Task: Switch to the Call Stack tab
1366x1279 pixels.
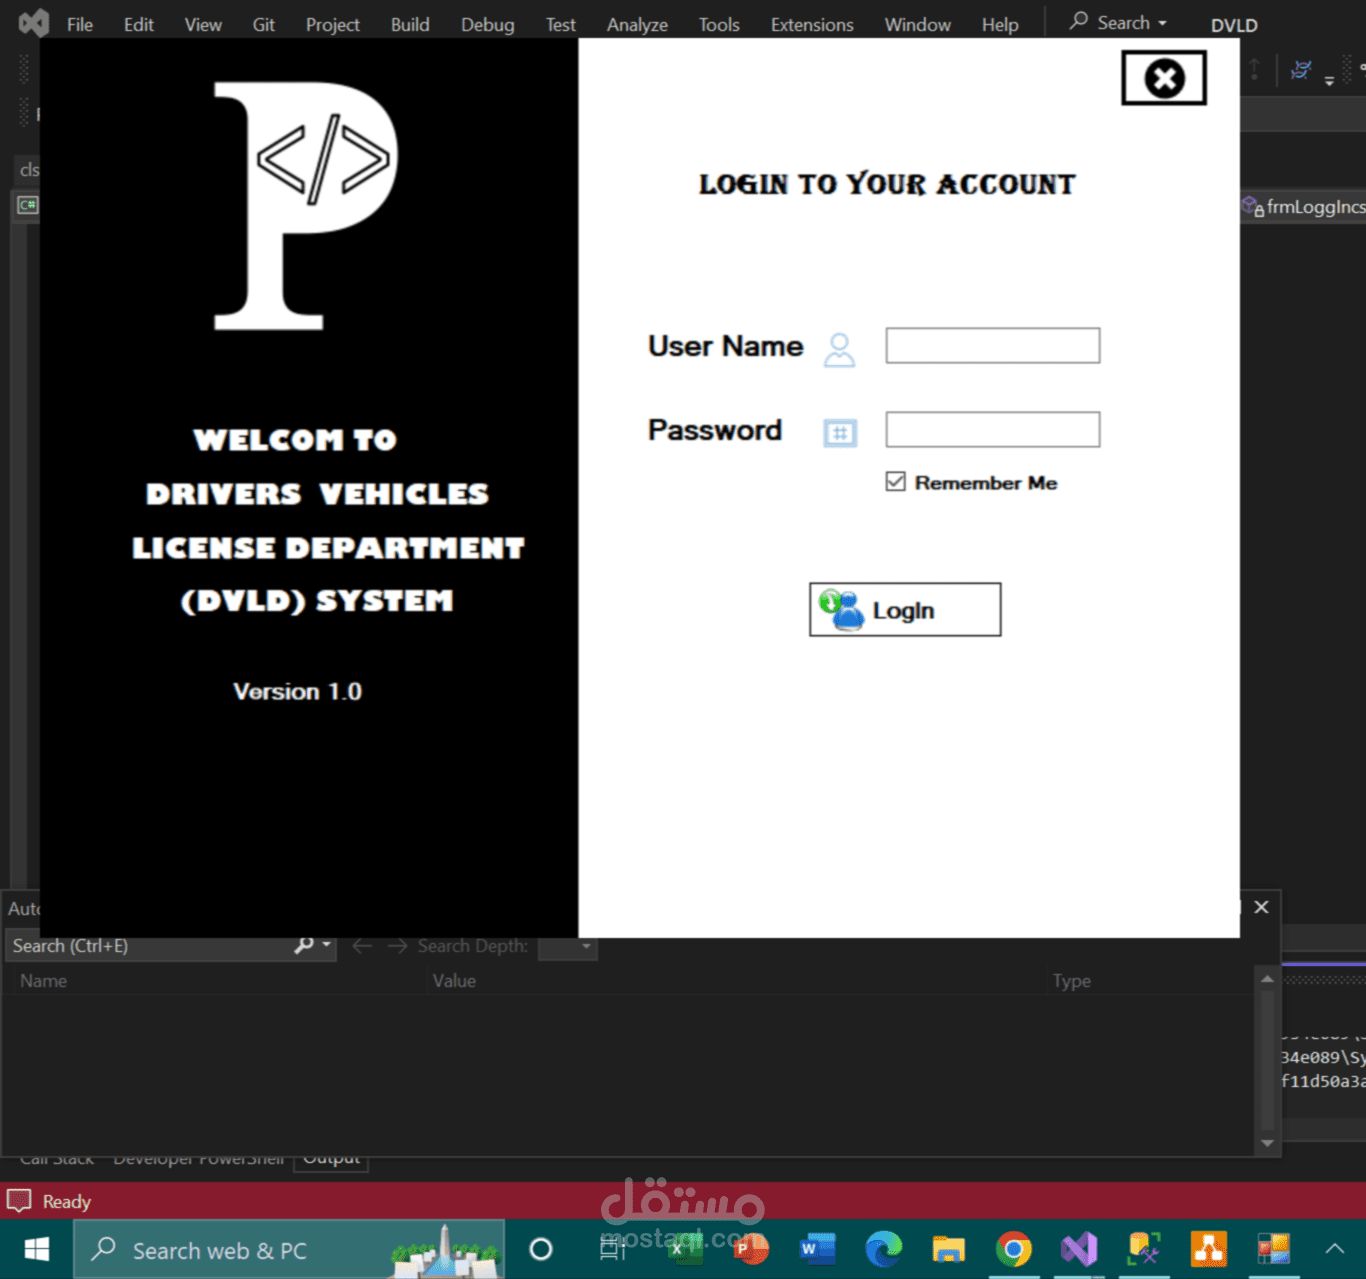Action: (57, 1159)
